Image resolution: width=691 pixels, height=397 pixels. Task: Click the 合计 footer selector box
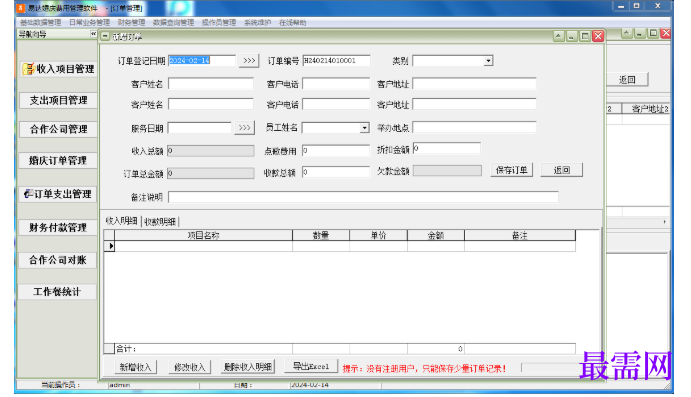click(109, 349)
